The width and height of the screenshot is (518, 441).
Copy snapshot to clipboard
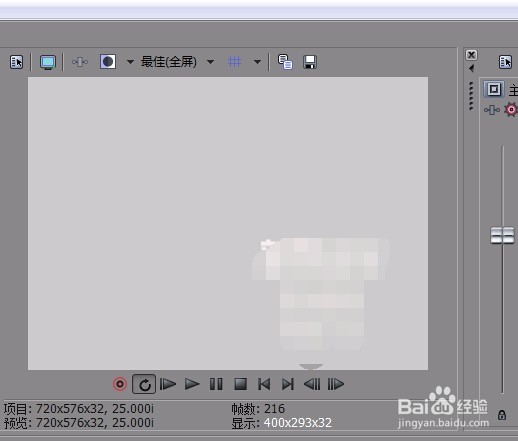tap(285, 62)
